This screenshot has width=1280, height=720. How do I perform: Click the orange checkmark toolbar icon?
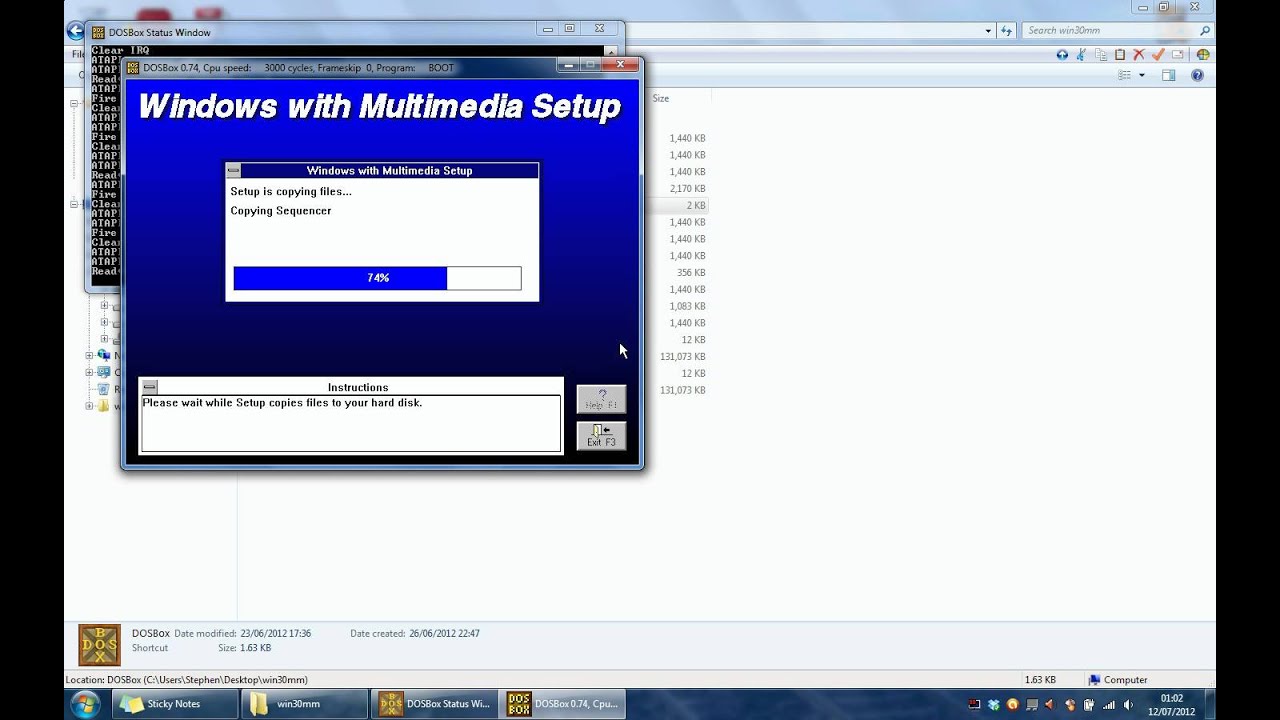pyautogui.click(x=1158, y=54)
